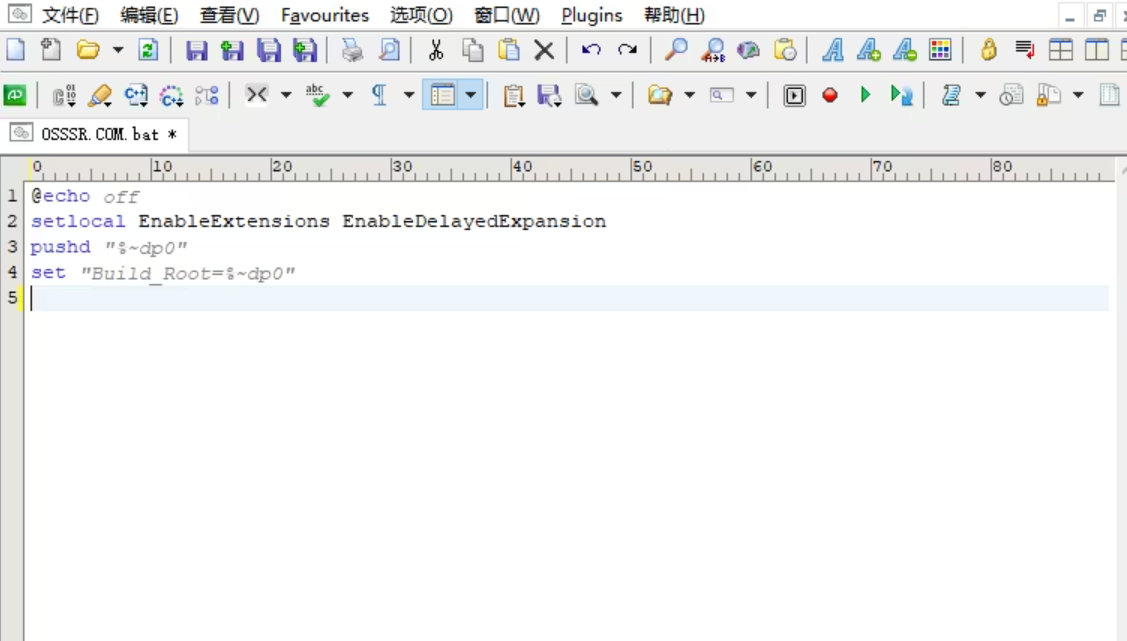The width and height of the screenshot is (1127, 641).
Task: Open the pilcrow dropdown arrow
Action: 409,95
